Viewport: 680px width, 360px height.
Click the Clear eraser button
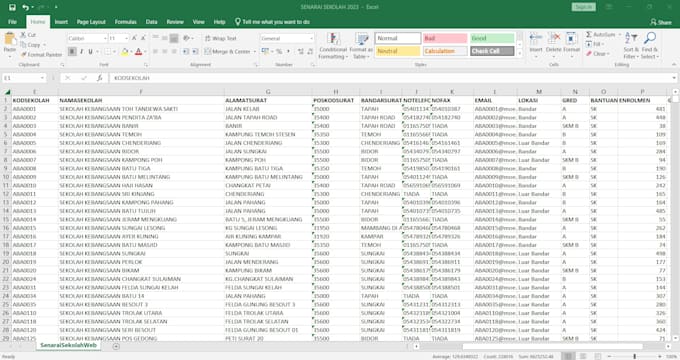(x=598, y=54)
